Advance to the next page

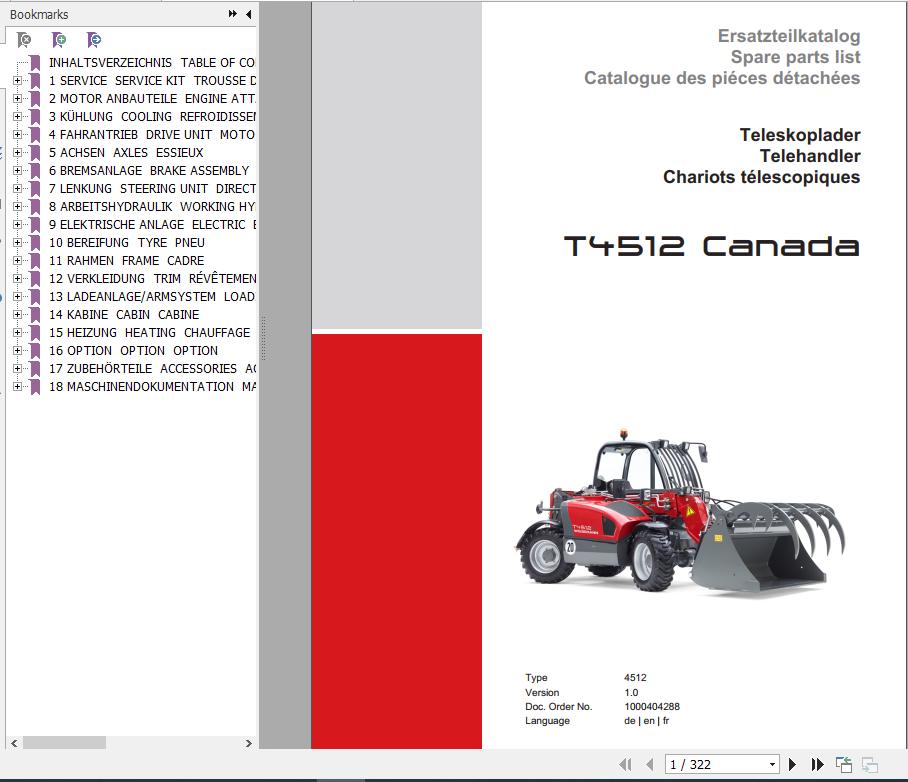793,764
